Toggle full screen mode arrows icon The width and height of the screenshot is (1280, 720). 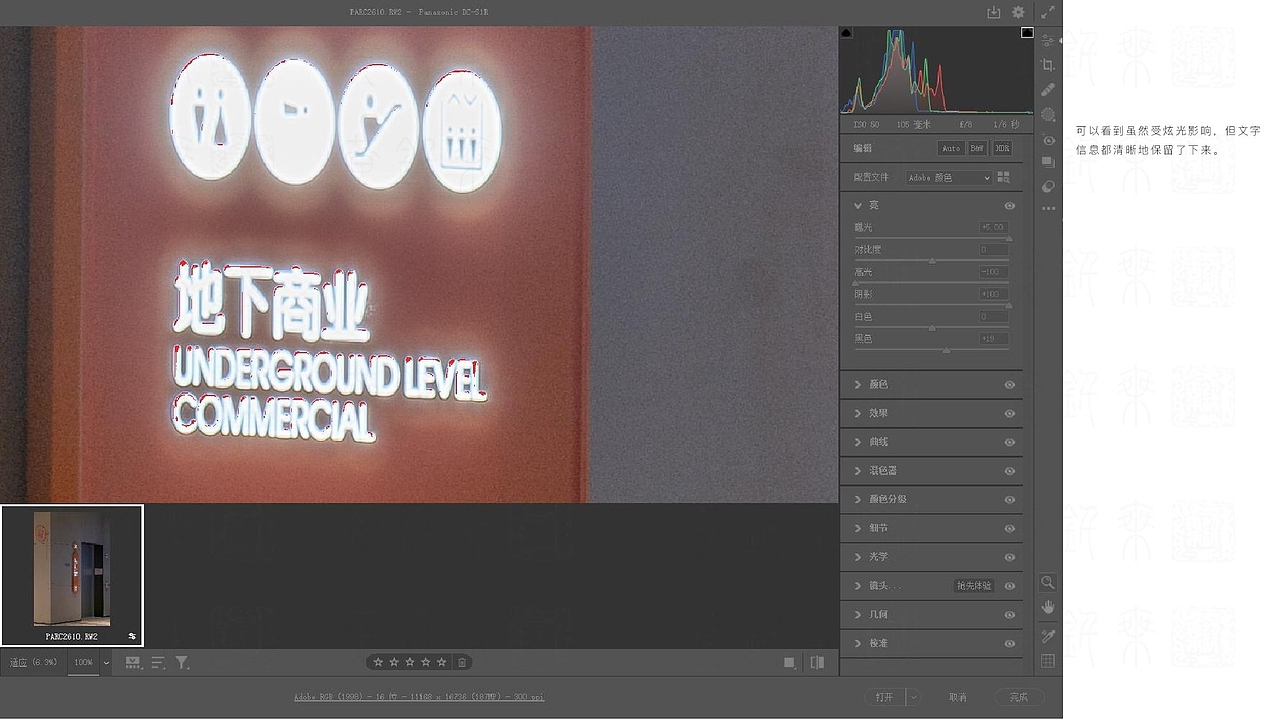(1048, 12)
